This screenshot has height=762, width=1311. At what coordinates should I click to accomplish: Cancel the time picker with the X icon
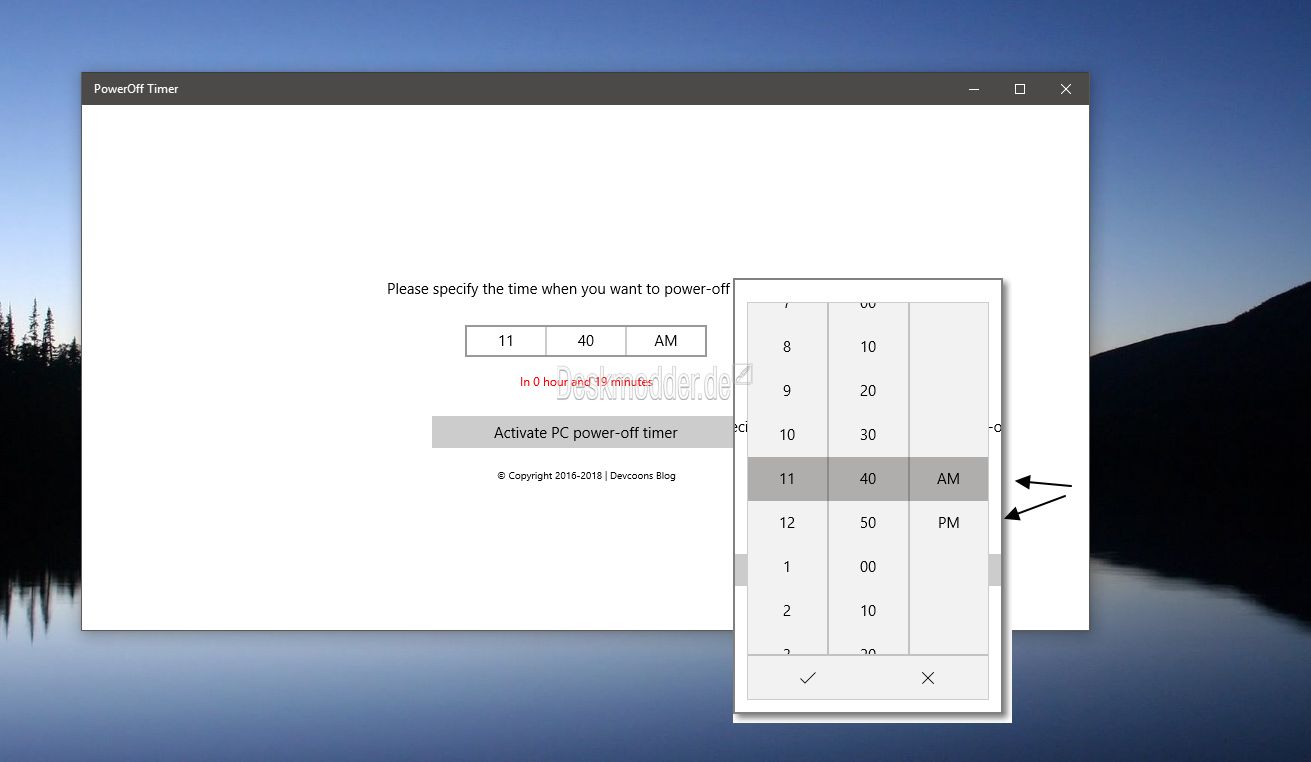click(928, 678)
